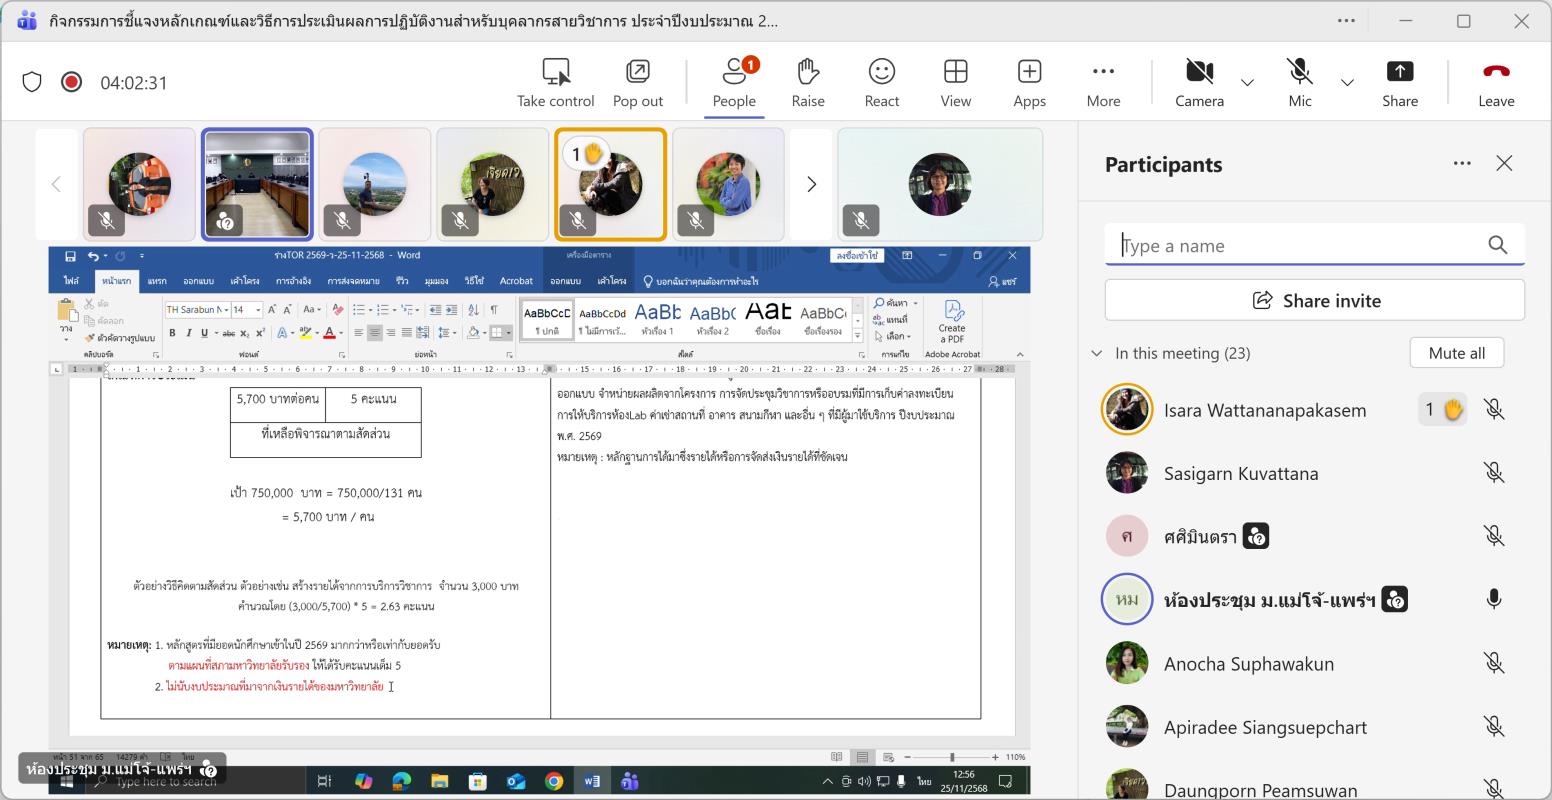1552x800 pixels.
Task: Toggle the Camera on
Action: coord(1199,72)
